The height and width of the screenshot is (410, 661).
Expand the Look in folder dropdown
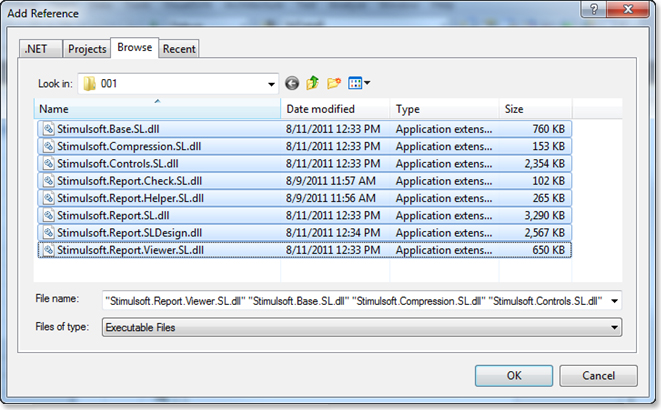click(x=271, y=84)
